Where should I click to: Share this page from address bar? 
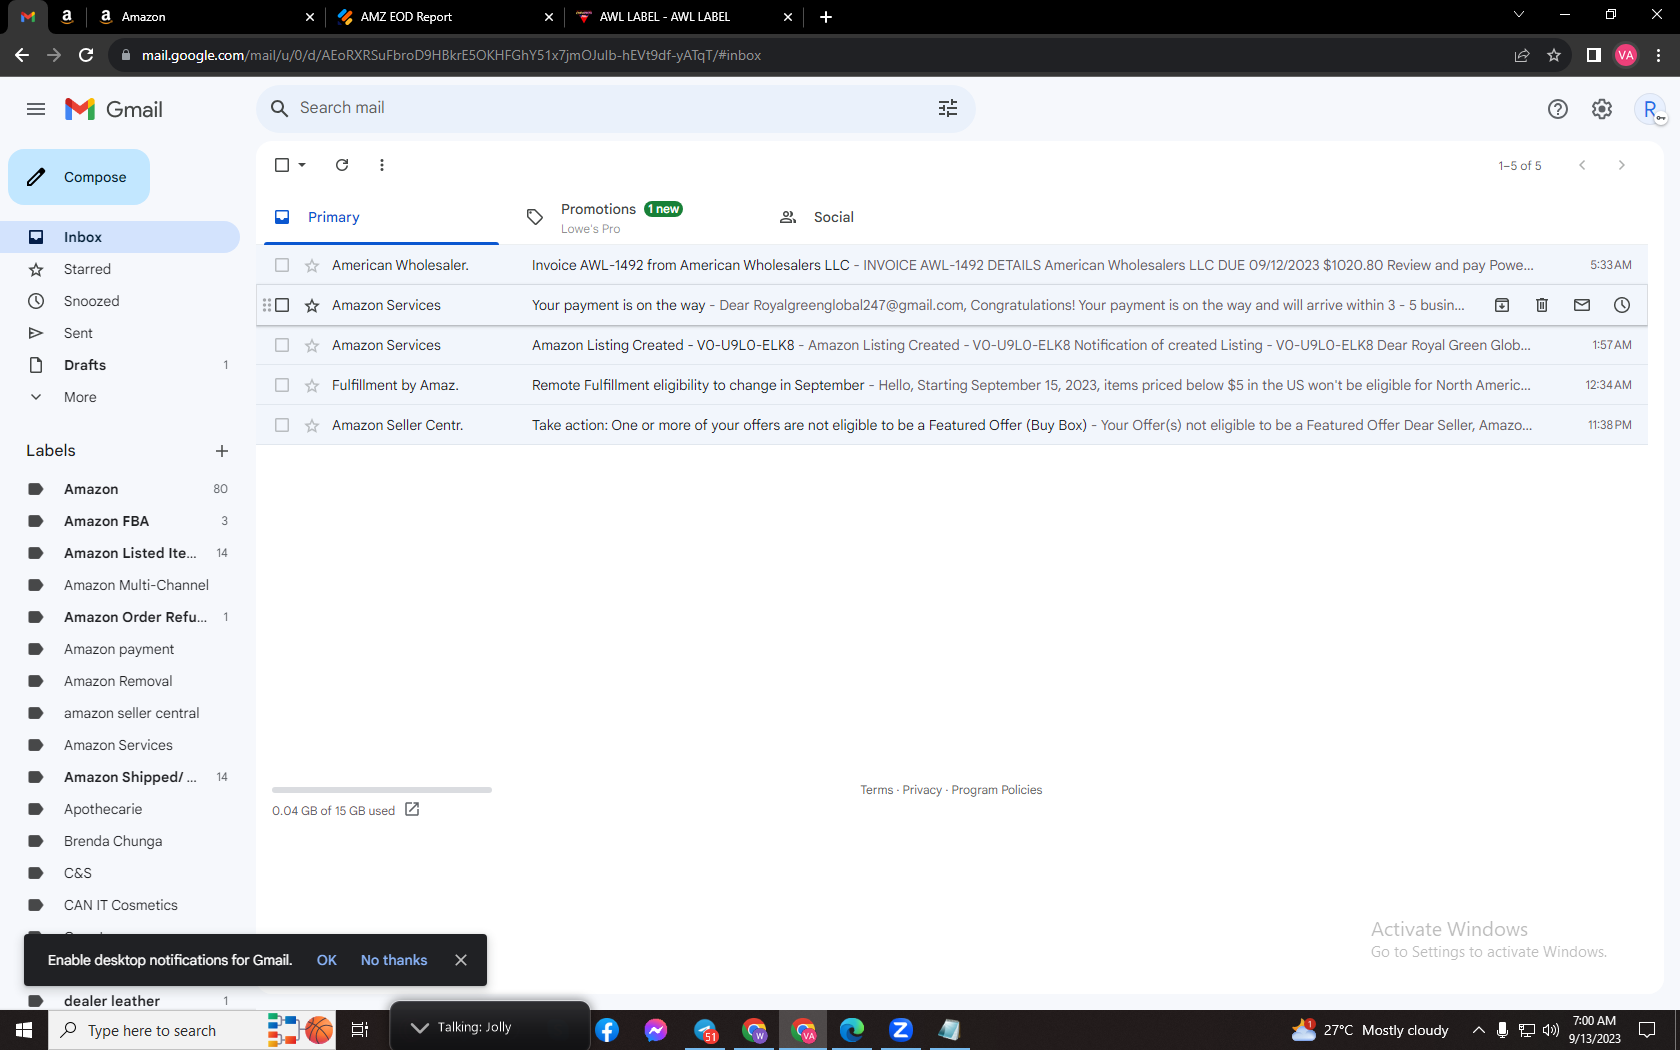point(1522,55)
